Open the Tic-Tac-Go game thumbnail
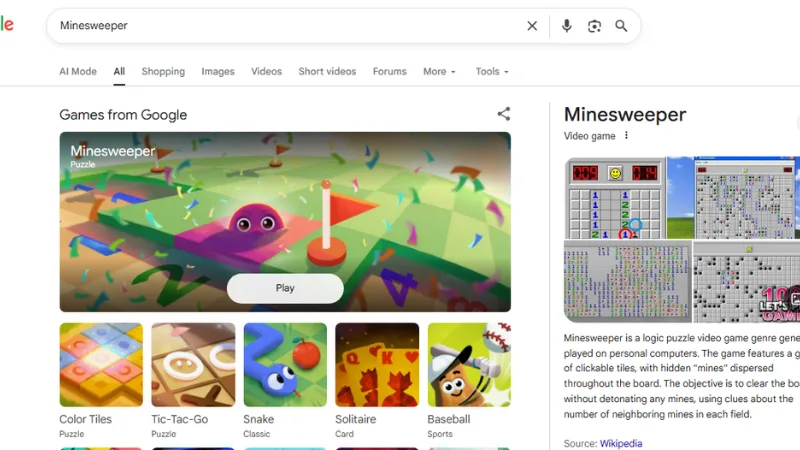The width and height of the screenshot is (800, 450). click(193, 365)
